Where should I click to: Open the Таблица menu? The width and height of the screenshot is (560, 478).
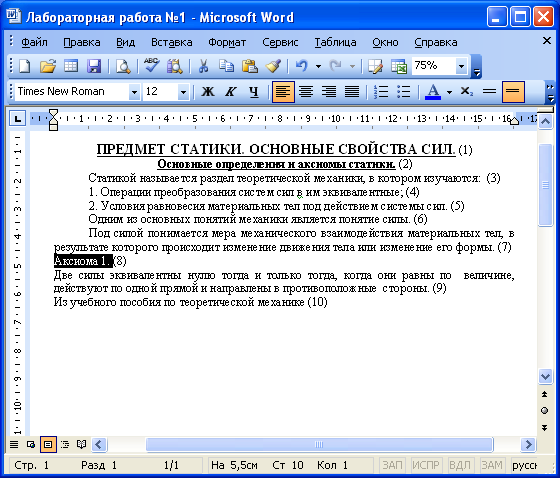click(x=335, y=42)
